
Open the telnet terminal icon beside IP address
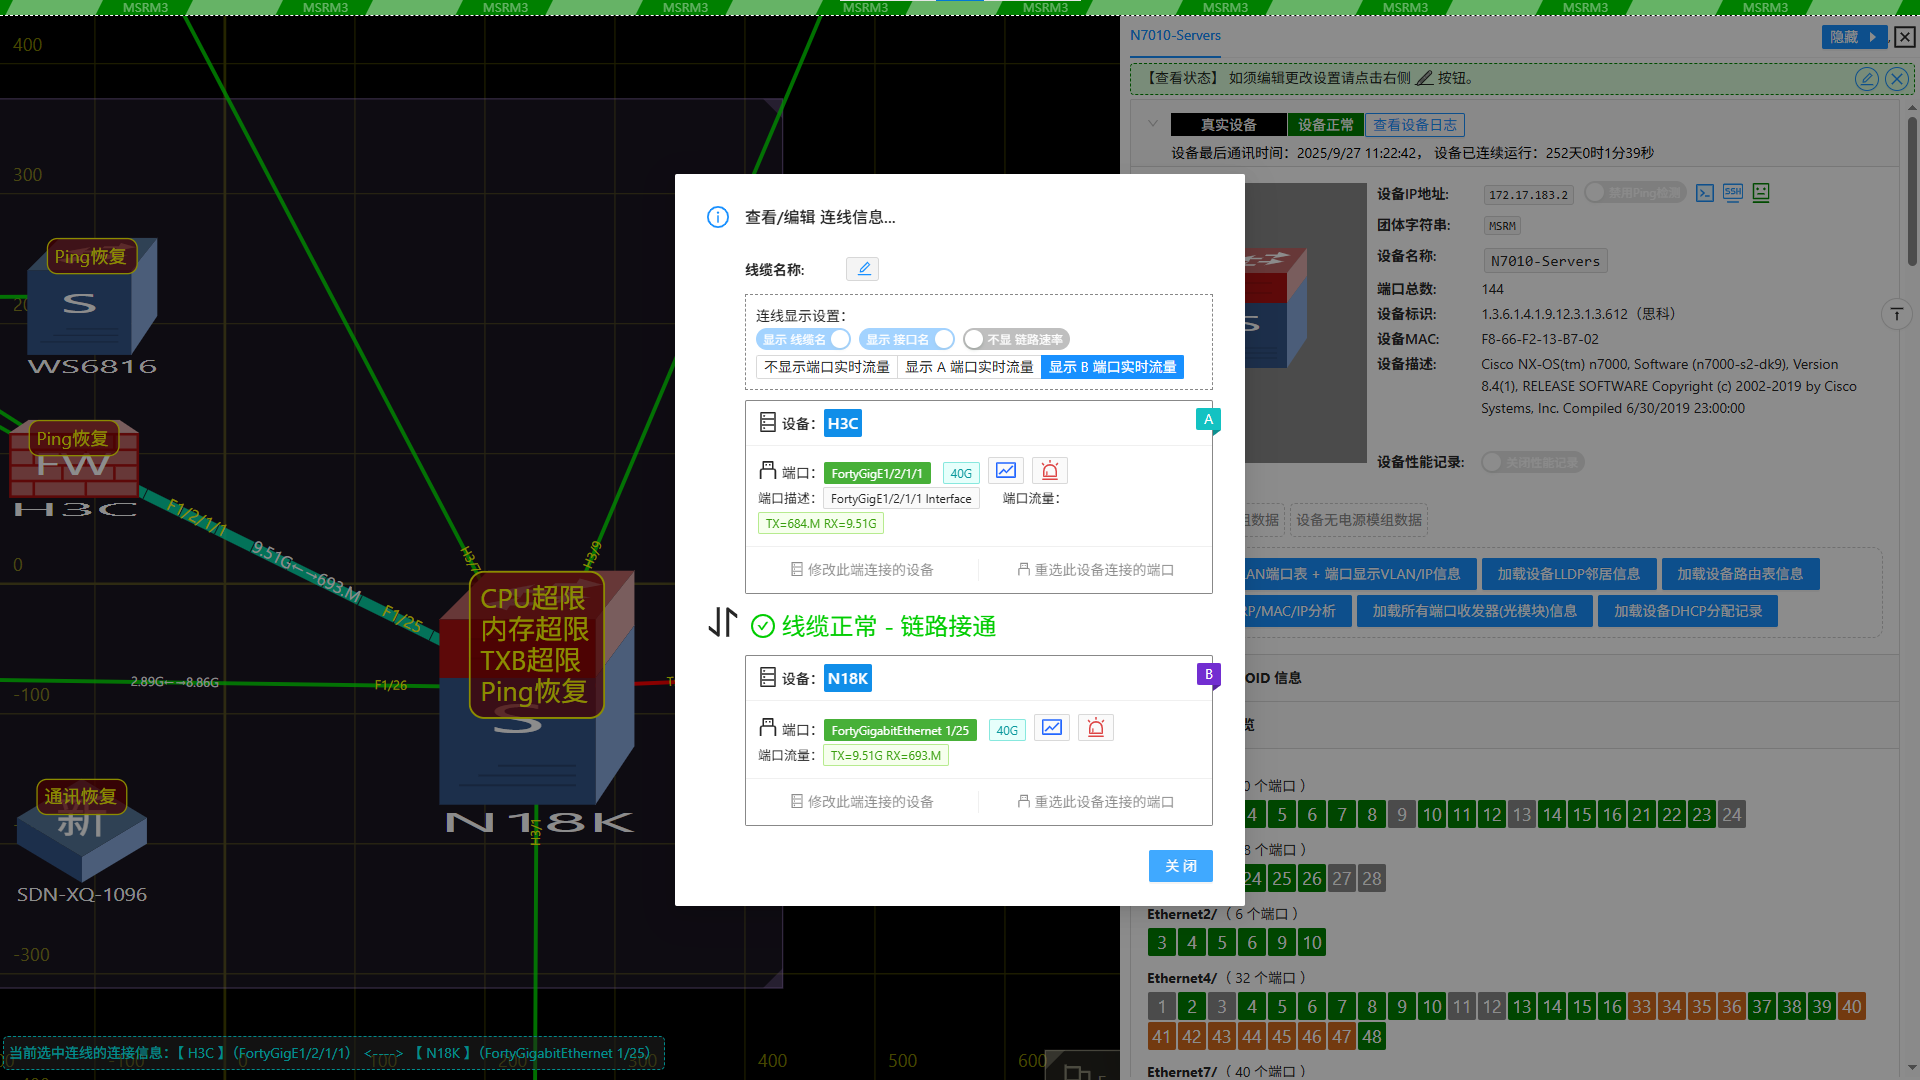(x=1705, y=193)
